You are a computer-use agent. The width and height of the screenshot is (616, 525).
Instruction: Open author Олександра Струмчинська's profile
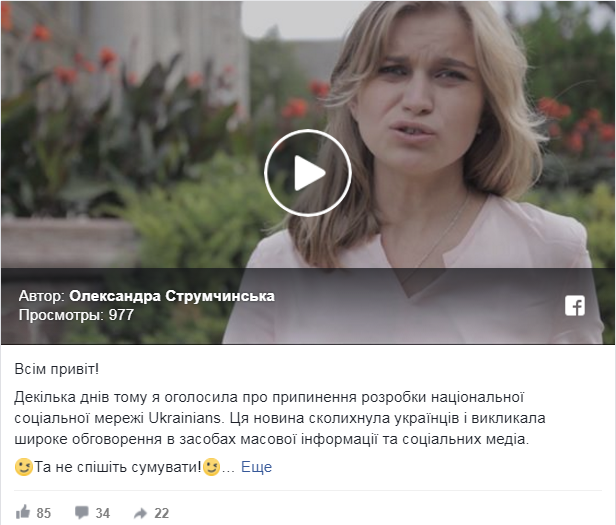(x=172, y=296)
